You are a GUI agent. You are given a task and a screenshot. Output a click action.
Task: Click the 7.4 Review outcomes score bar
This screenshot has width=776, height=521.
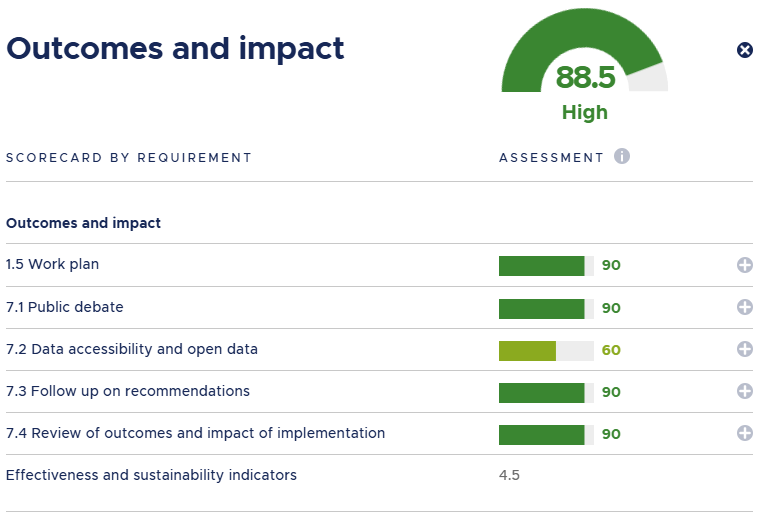coord(546,433)
